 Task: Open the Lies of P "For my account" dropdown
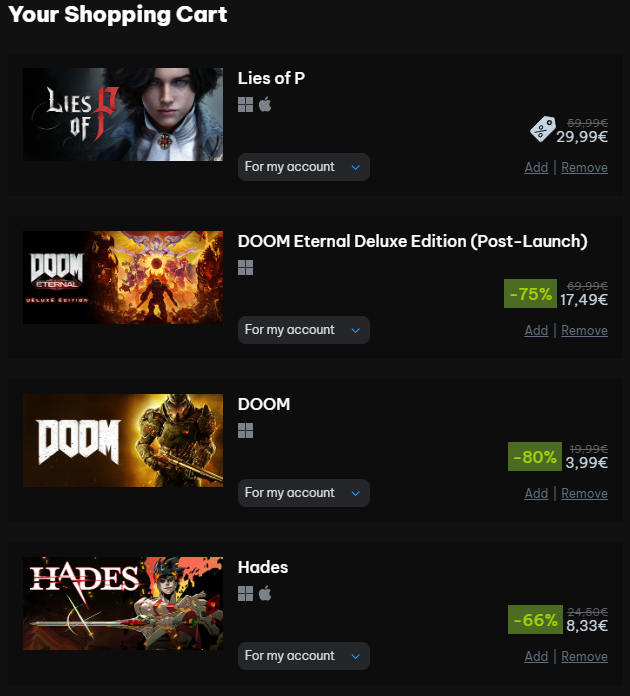click(x=304, y=167)
